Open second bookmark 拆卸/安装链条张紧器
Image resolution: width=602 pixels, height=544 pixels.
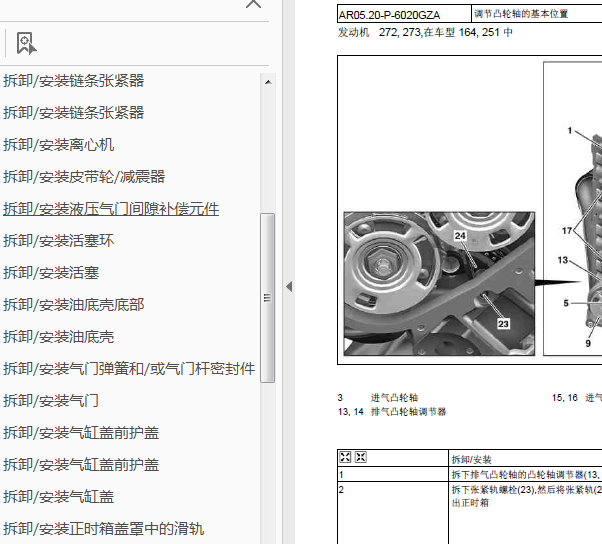click(x=73, y=113)
